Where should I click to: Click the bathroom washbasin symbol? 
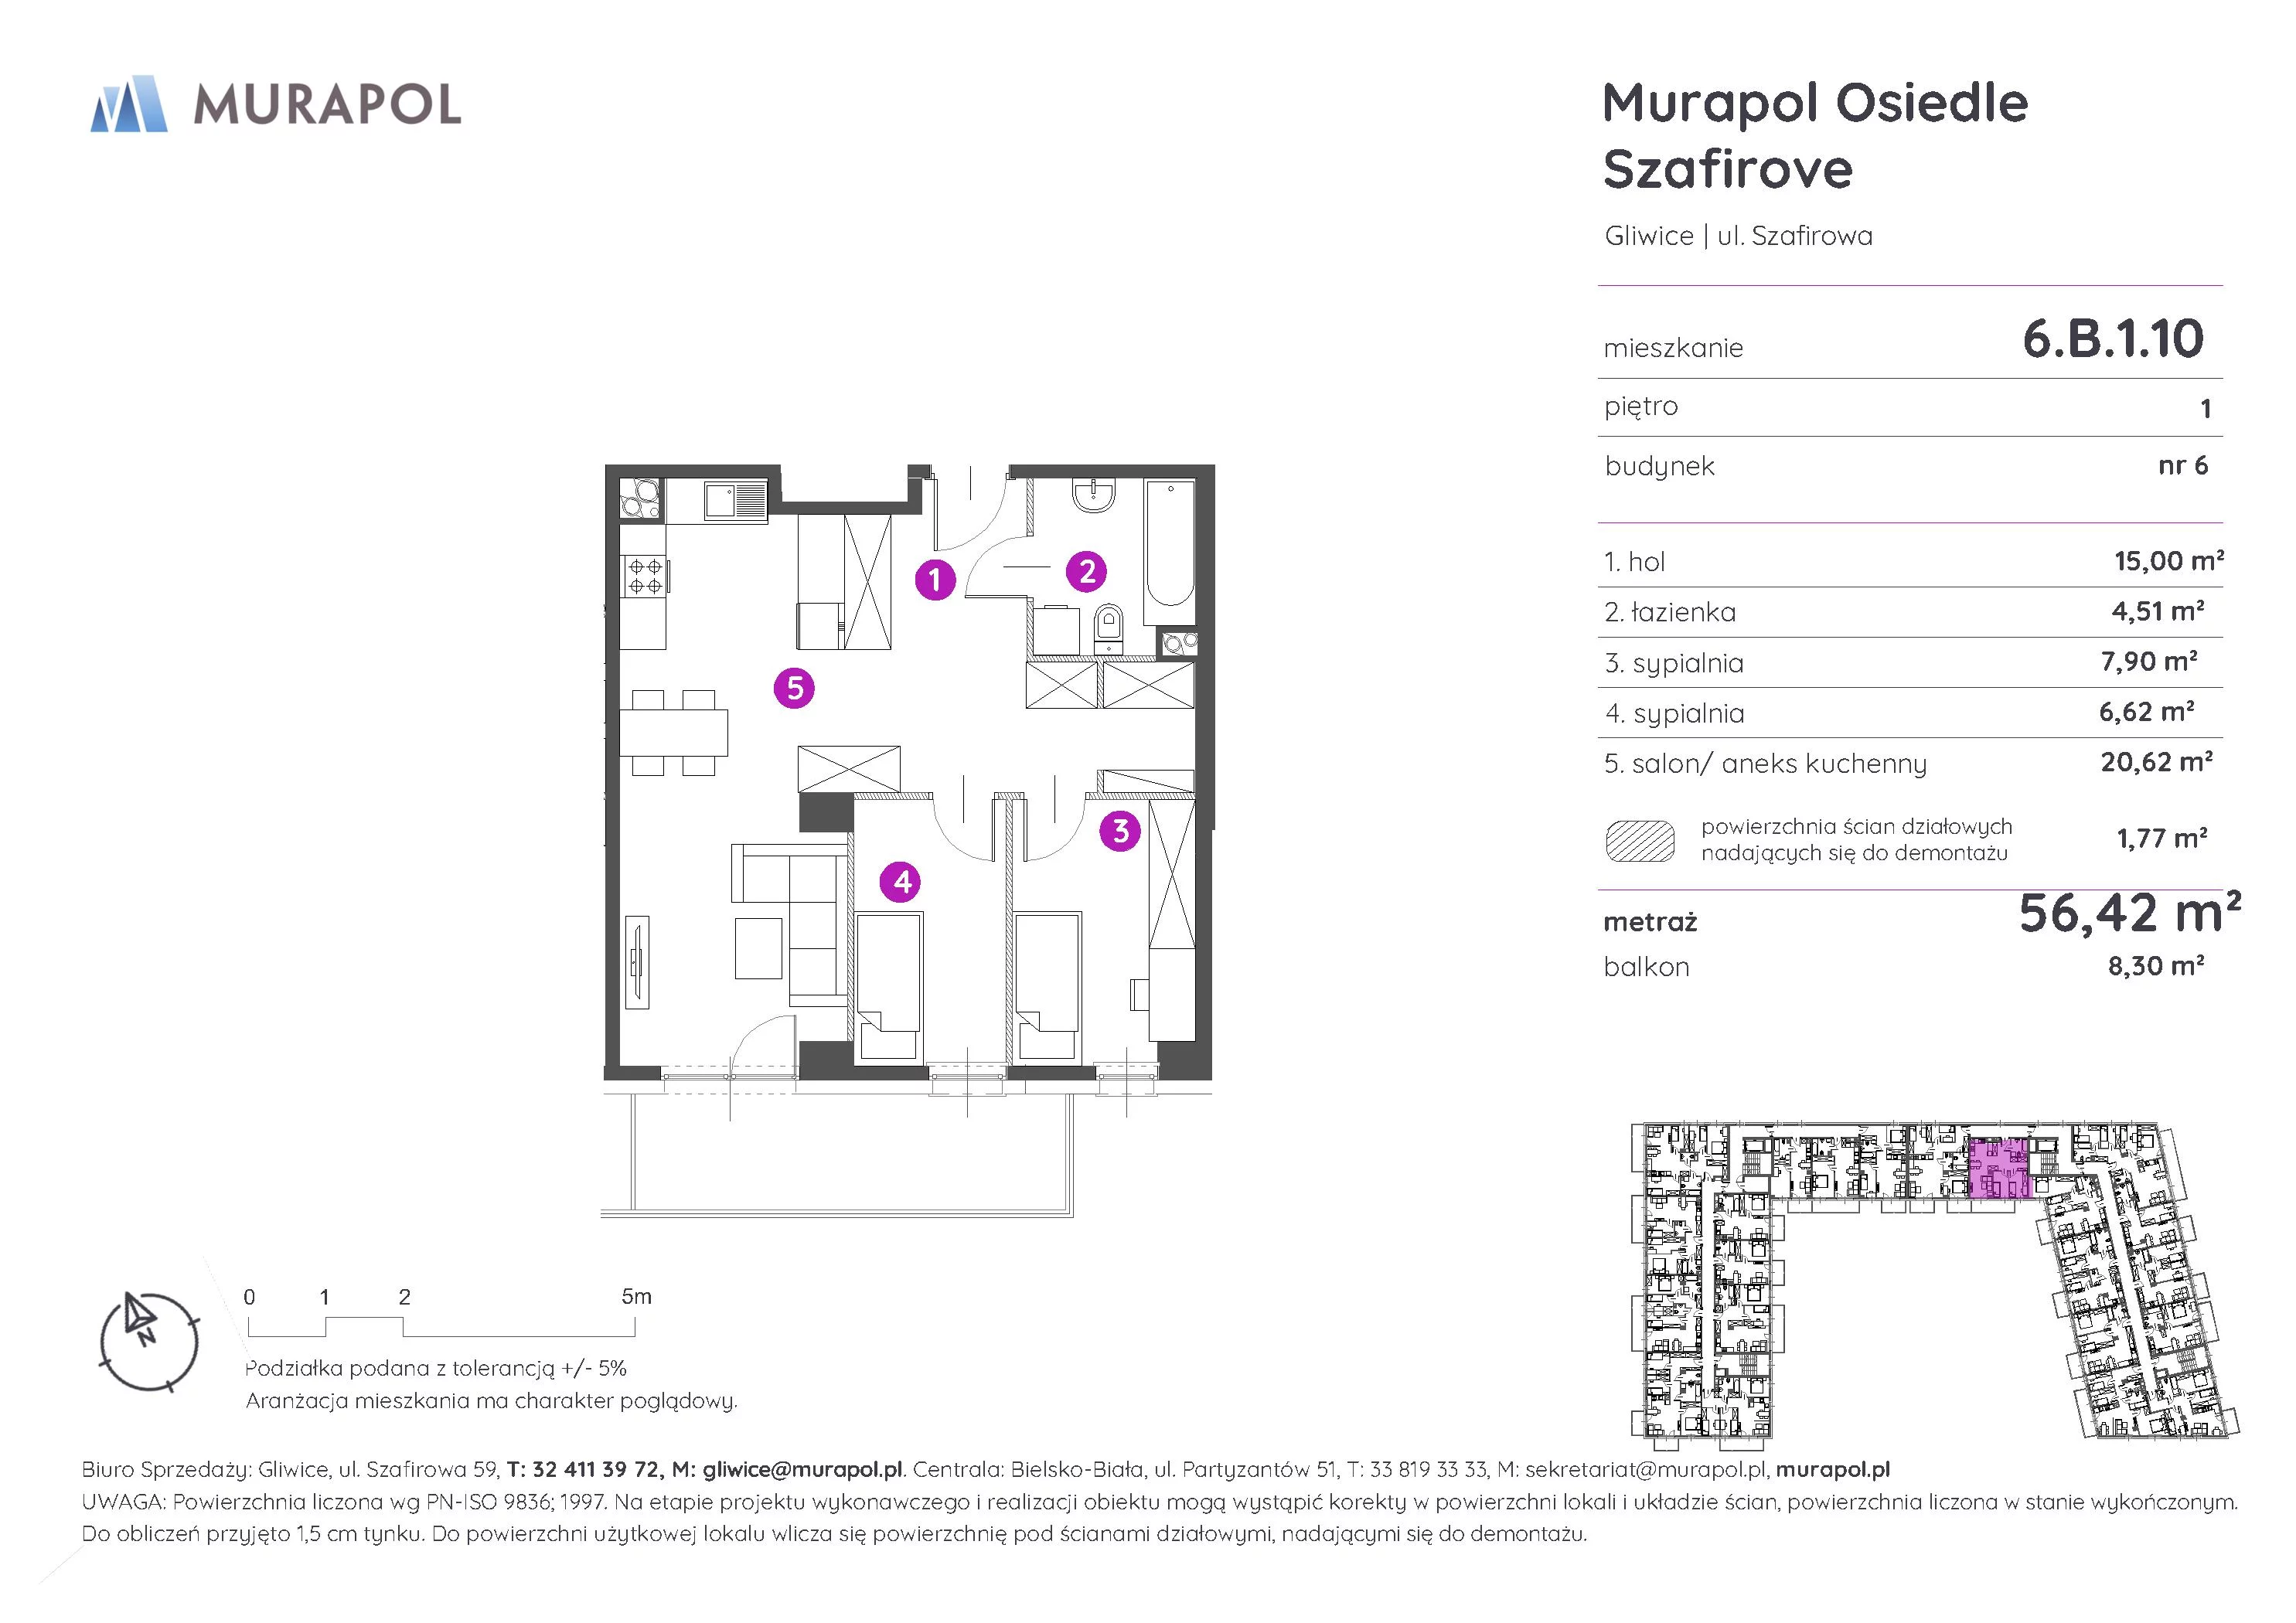[1094, 496]
